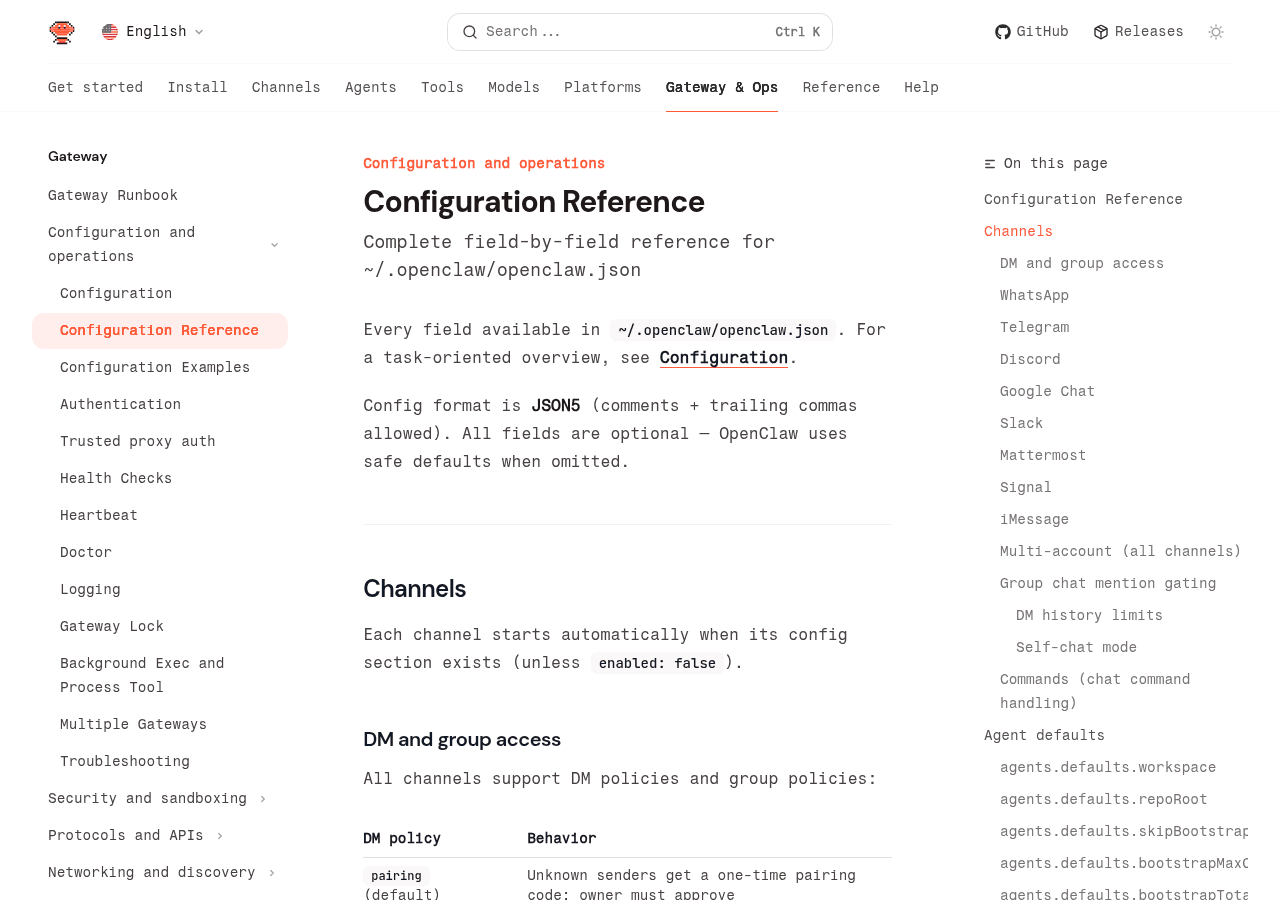Open the Configuration link in the paragraph
The height and width of the screenshot is (900, 1280).
pos(723,355)
